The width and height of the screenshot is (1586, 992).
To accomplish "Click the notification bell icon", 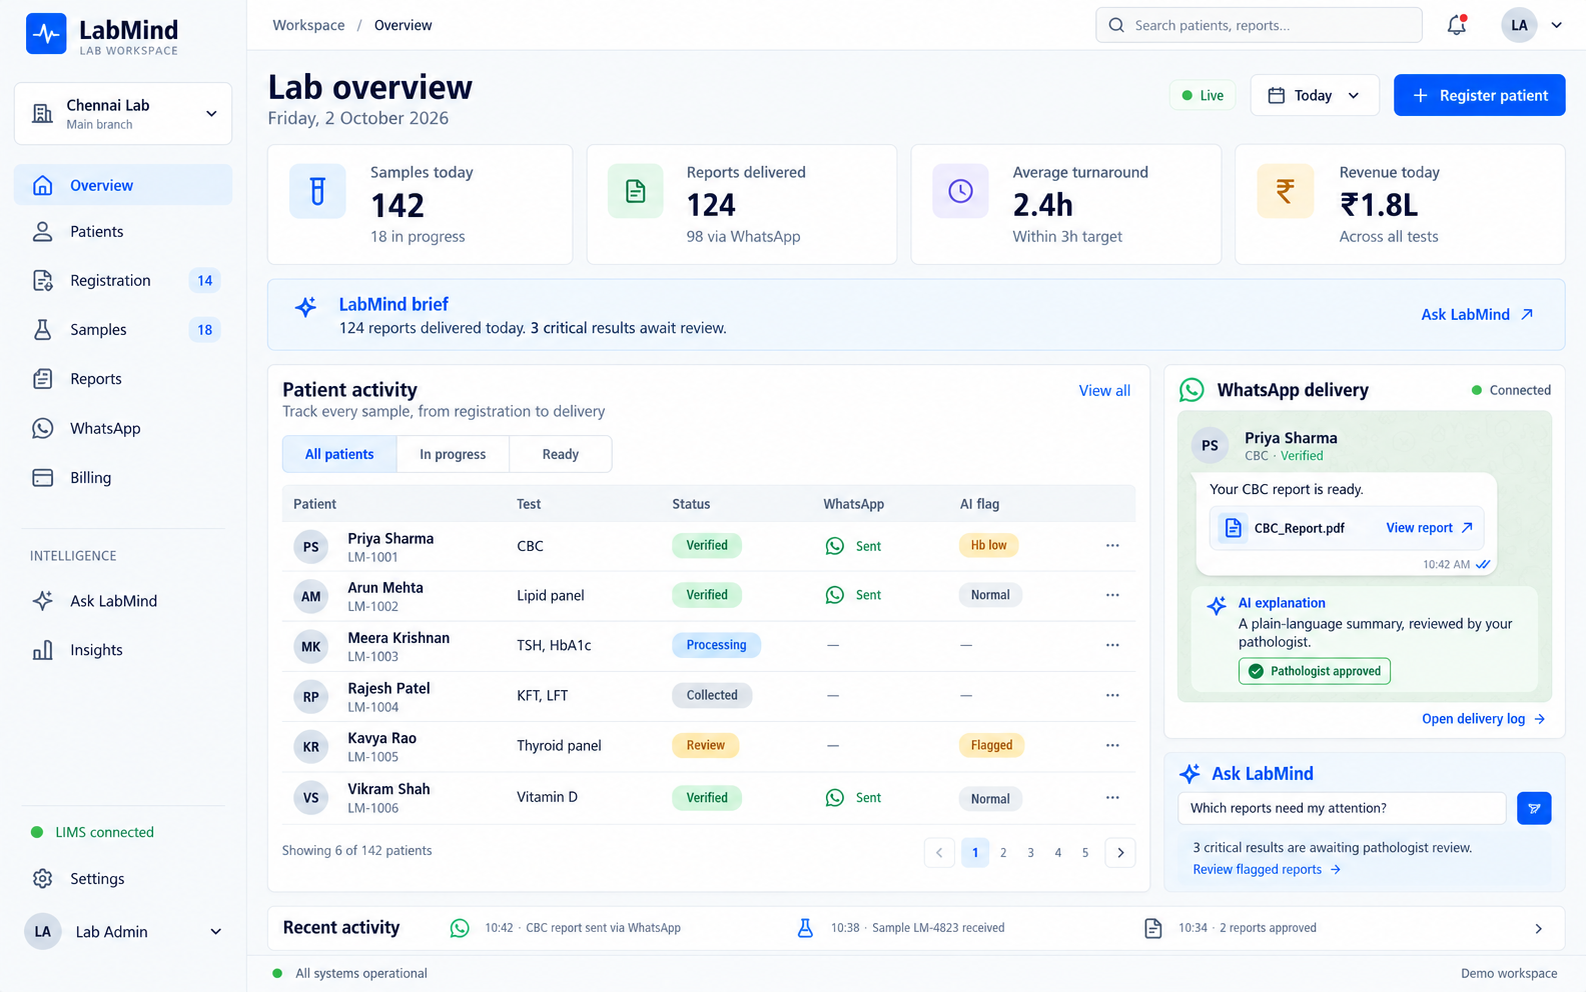I will tap(1457, 25).
